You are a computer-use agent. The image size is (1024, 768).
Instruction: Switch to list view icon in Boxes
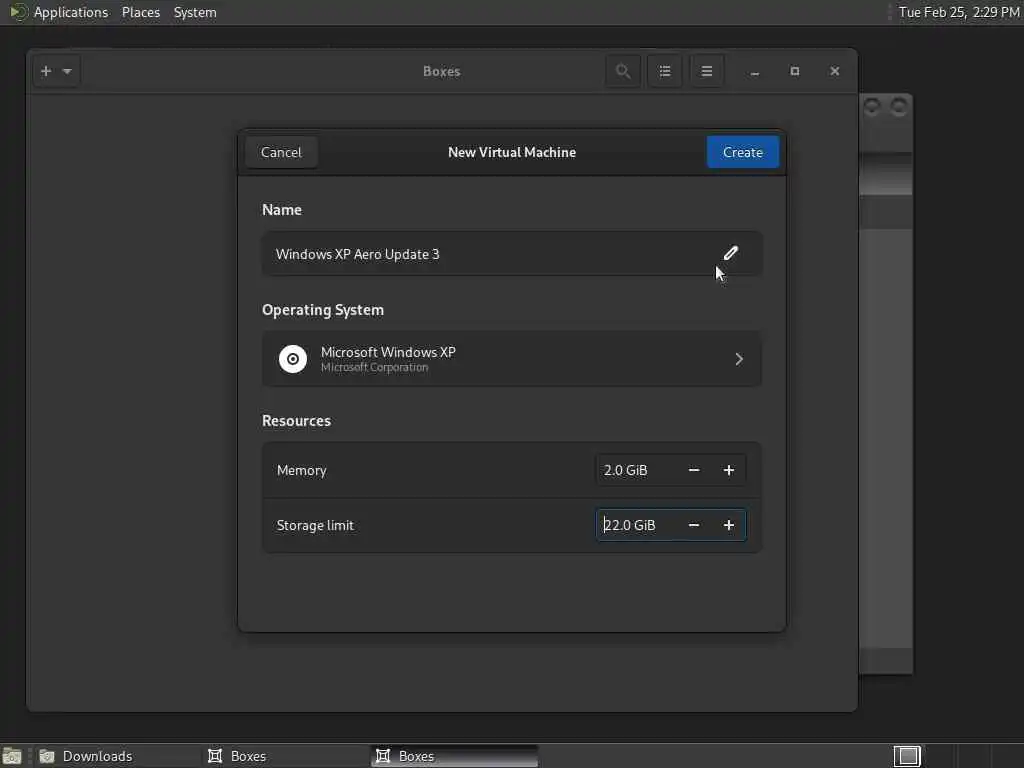665,71
